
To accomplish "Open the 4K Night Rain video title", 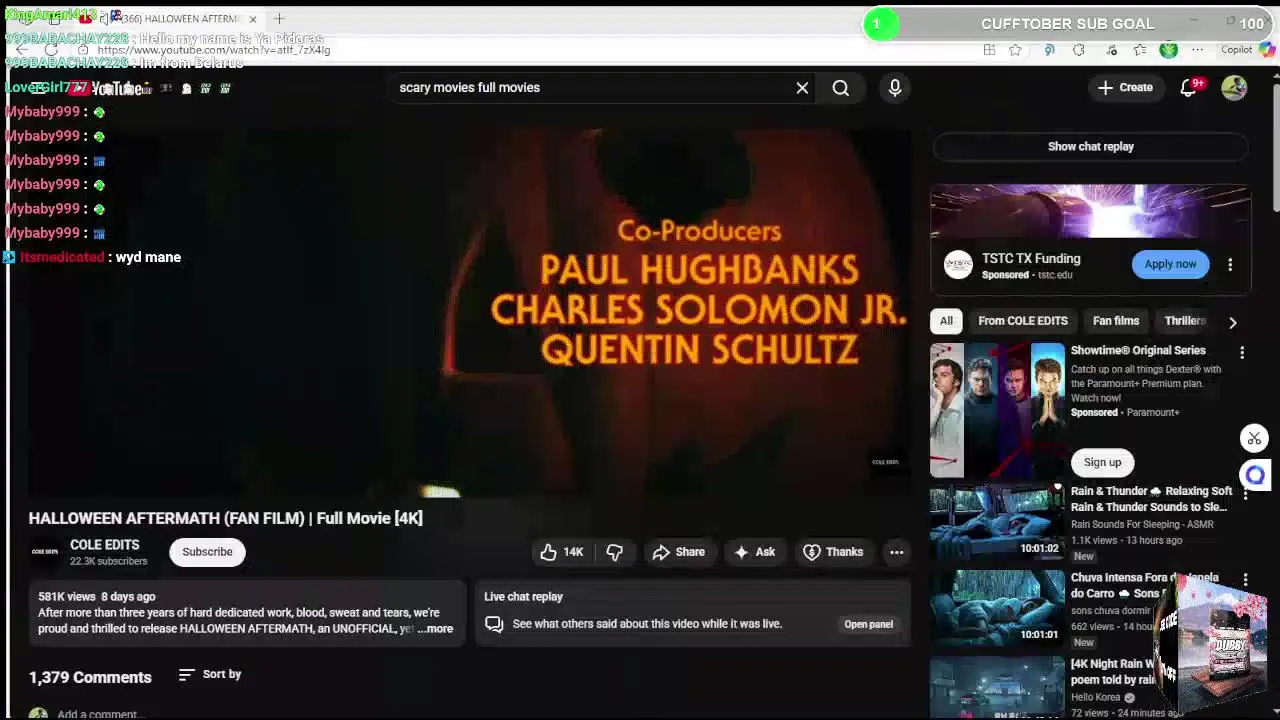I will click(1113, 672).
